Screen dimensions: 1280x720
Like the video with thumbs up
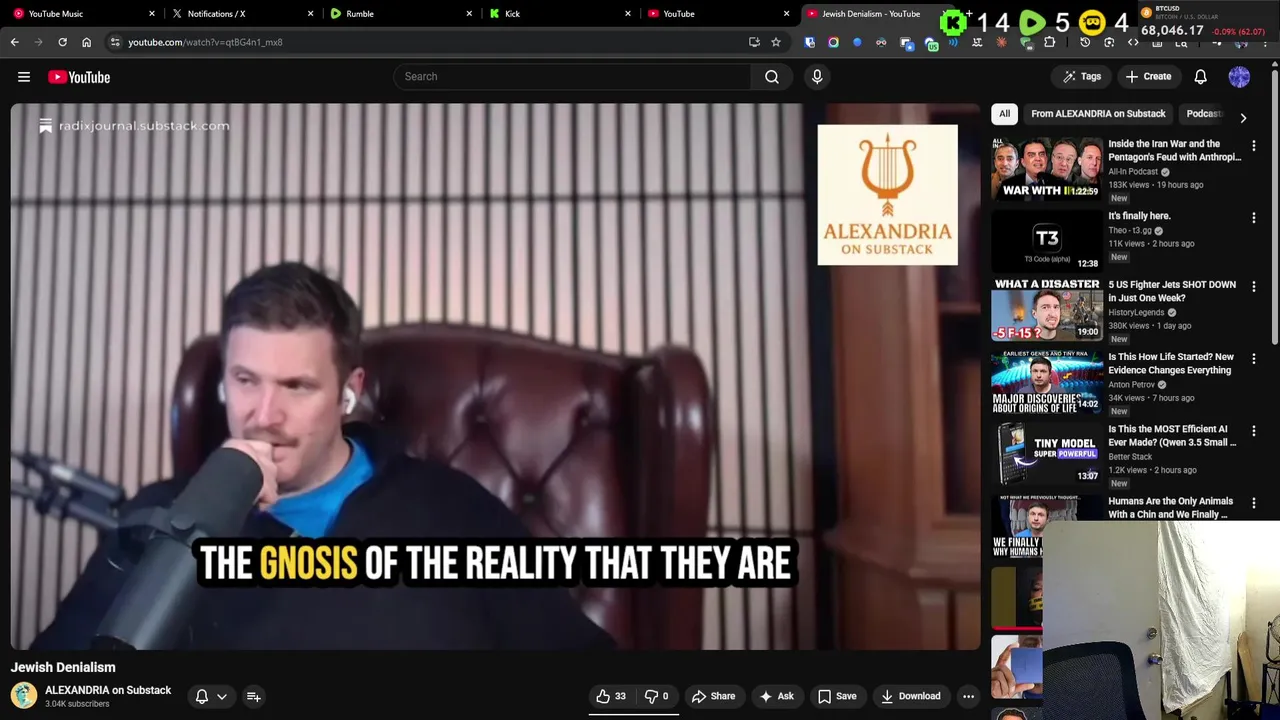coord(611,696)
